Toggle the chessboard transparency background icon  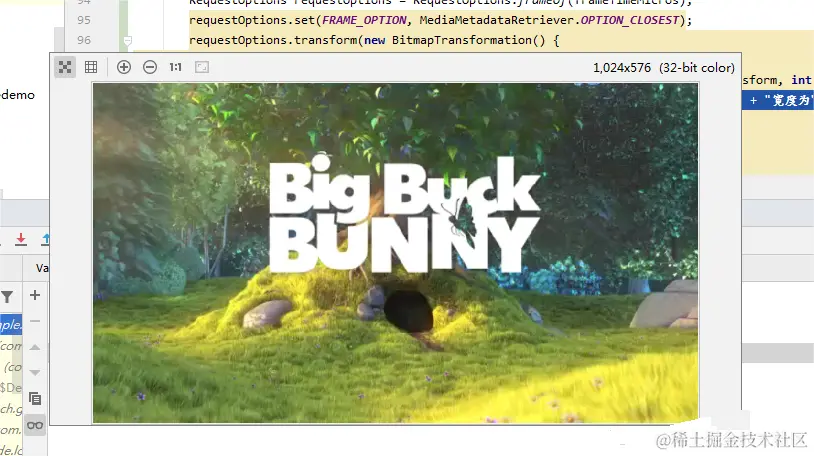(65, 67)
